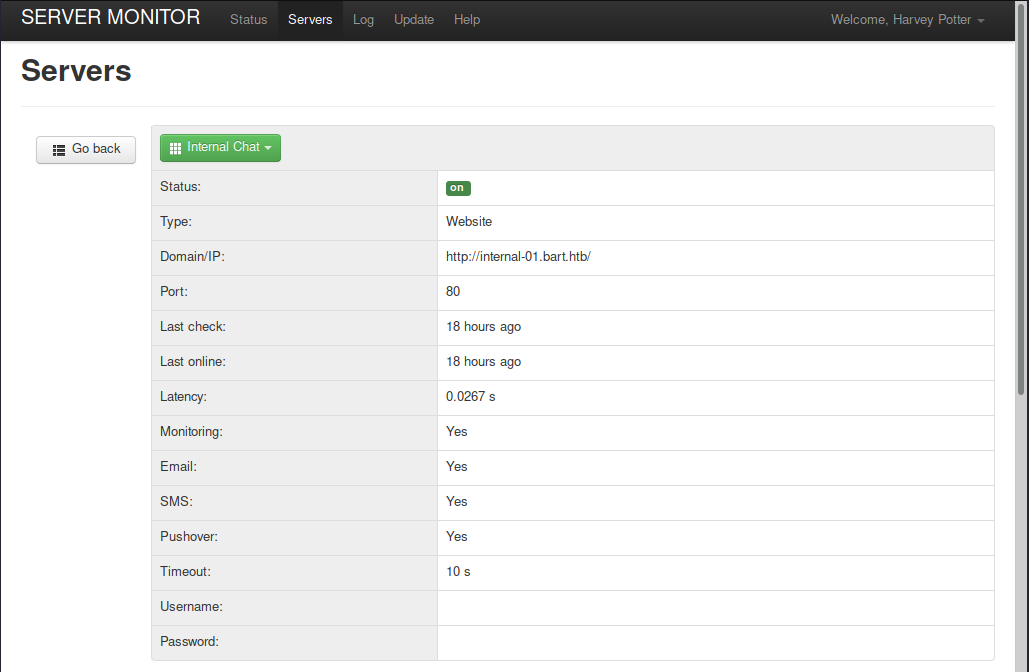The width and height of the screenshot is (1029, 672).
Task: Click the empty Password field cell
Action: tap(715, 642)
